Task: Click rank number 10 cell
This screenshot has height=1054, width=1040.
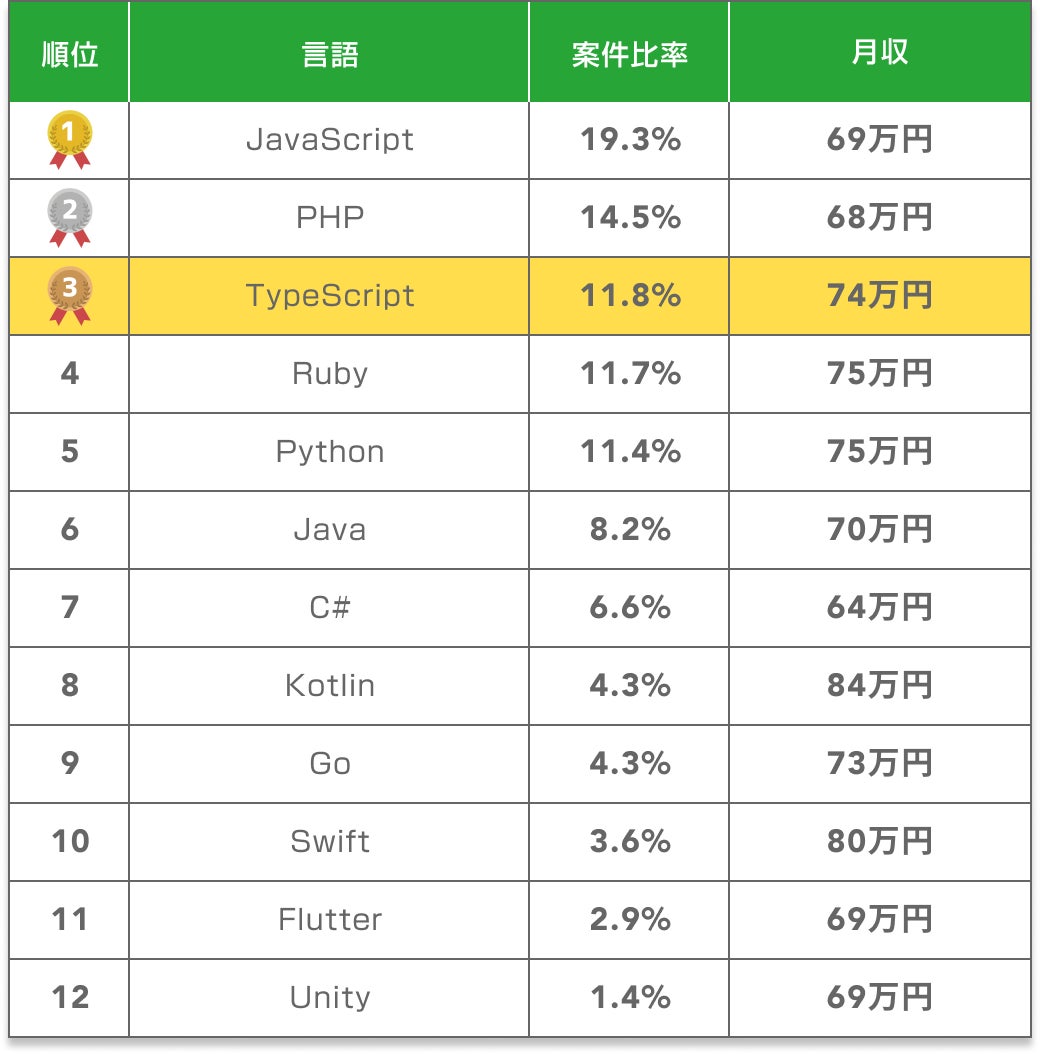Action: point(70,842)
